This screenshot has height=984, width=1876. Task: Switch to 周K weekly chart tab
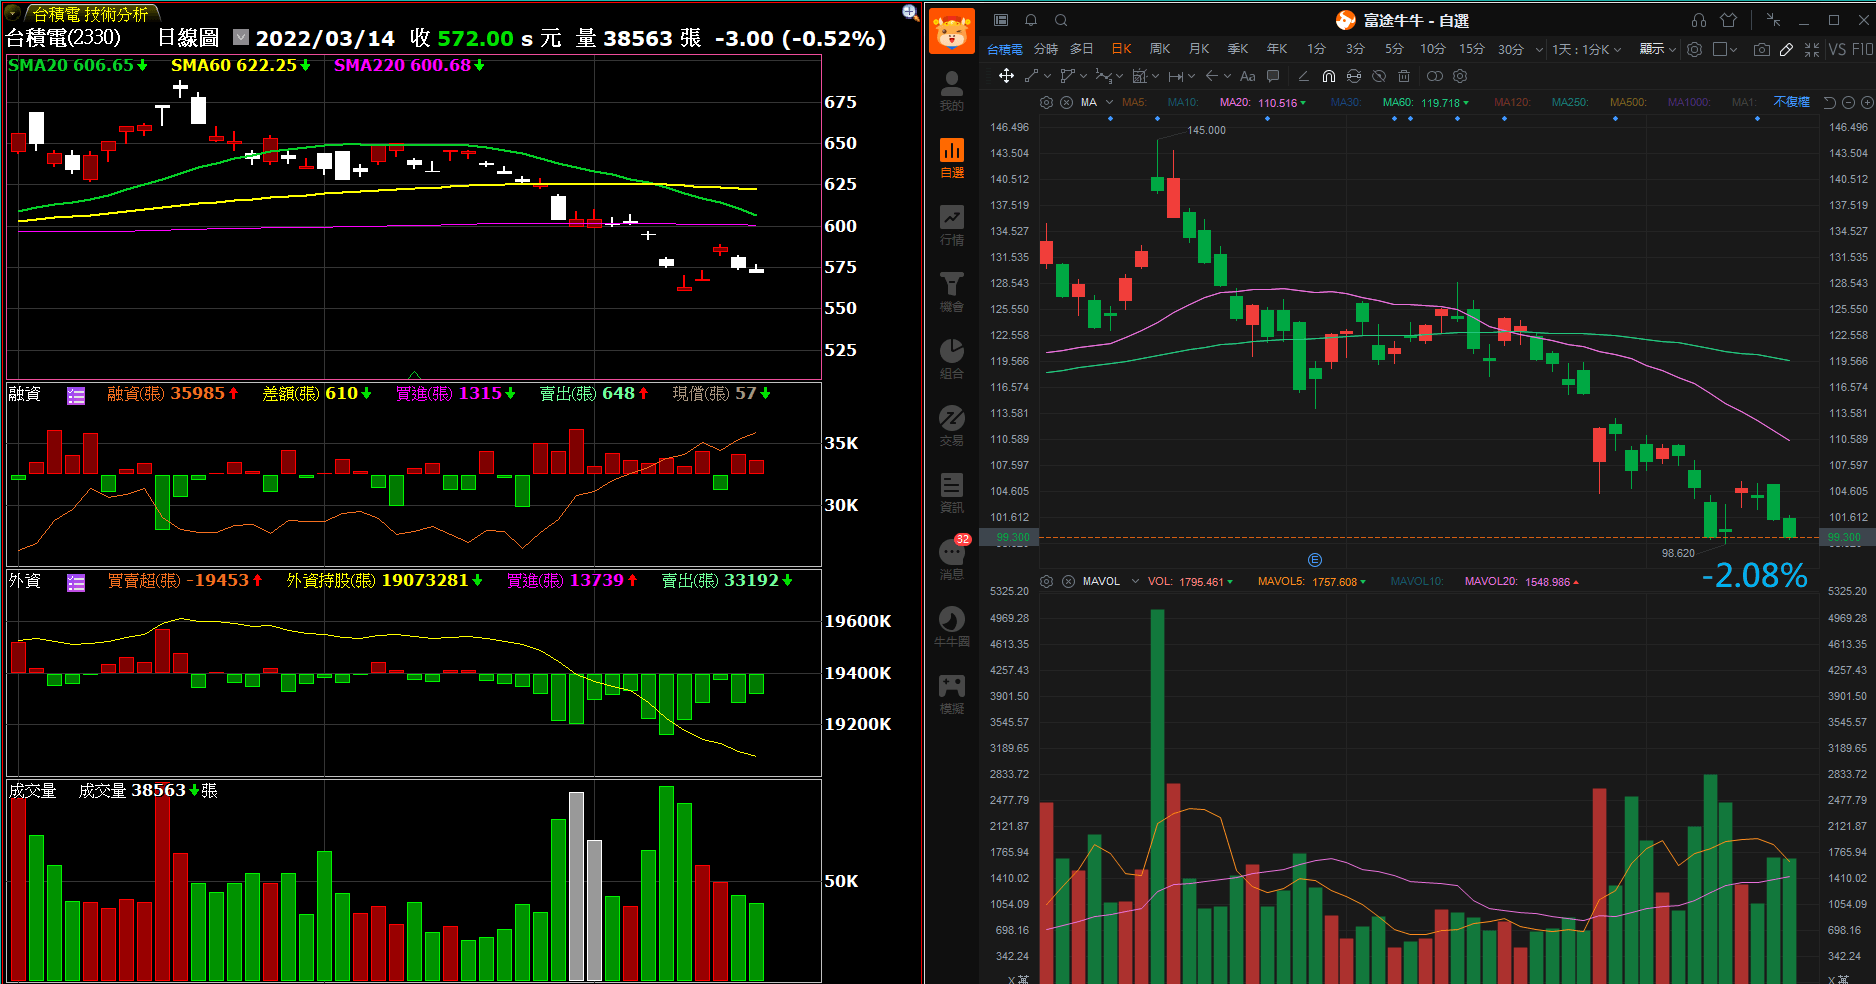tap(1160, 49)
